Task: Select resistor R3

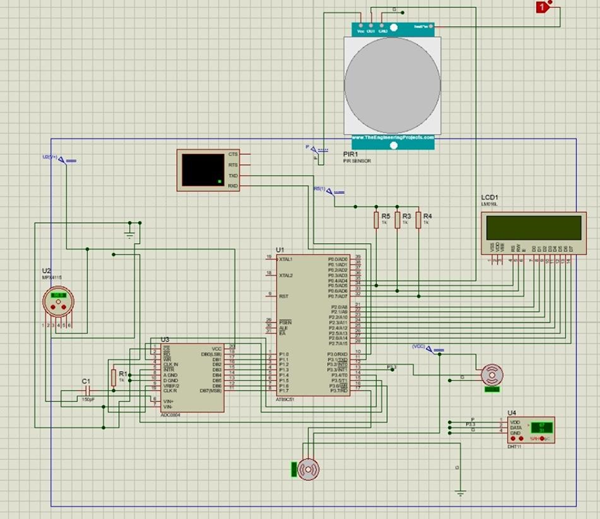Action: pos(397,220)
